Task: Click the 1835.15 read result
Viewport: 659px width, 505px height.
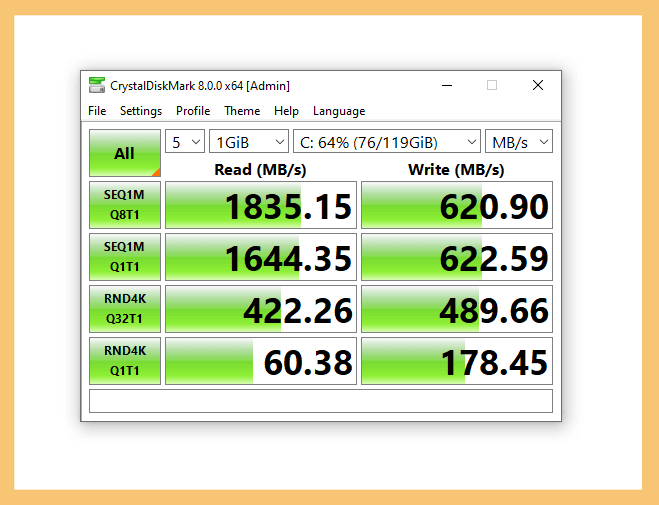Action: point(261,205)
